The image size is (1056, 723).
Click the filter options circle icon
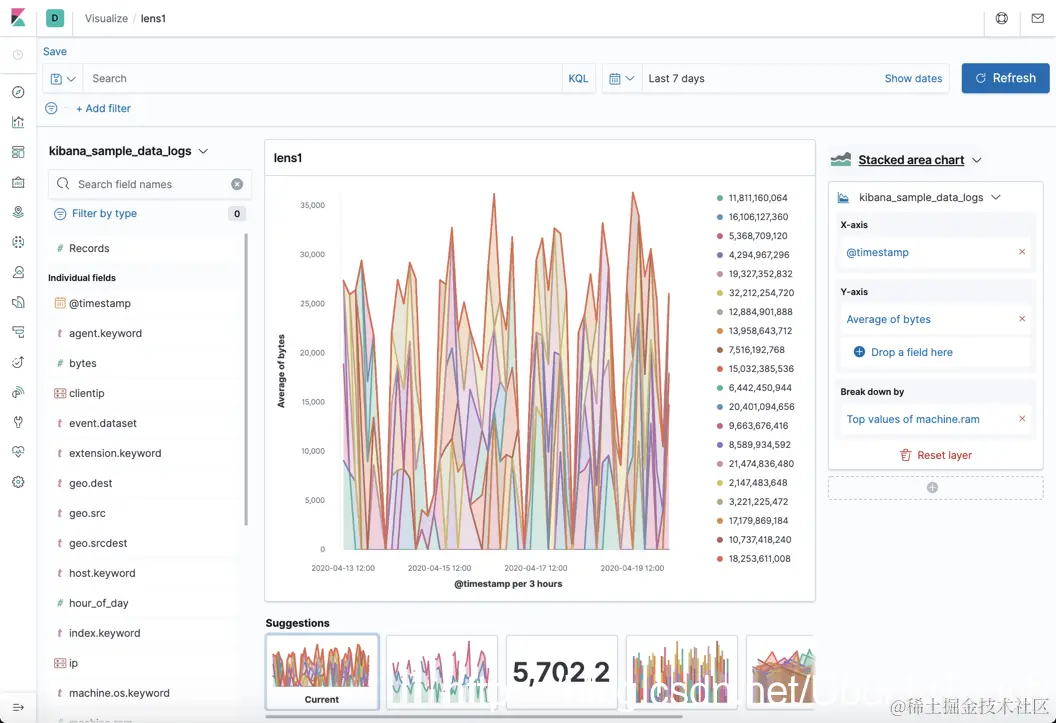pyautogui.click(x=51, y=108)
